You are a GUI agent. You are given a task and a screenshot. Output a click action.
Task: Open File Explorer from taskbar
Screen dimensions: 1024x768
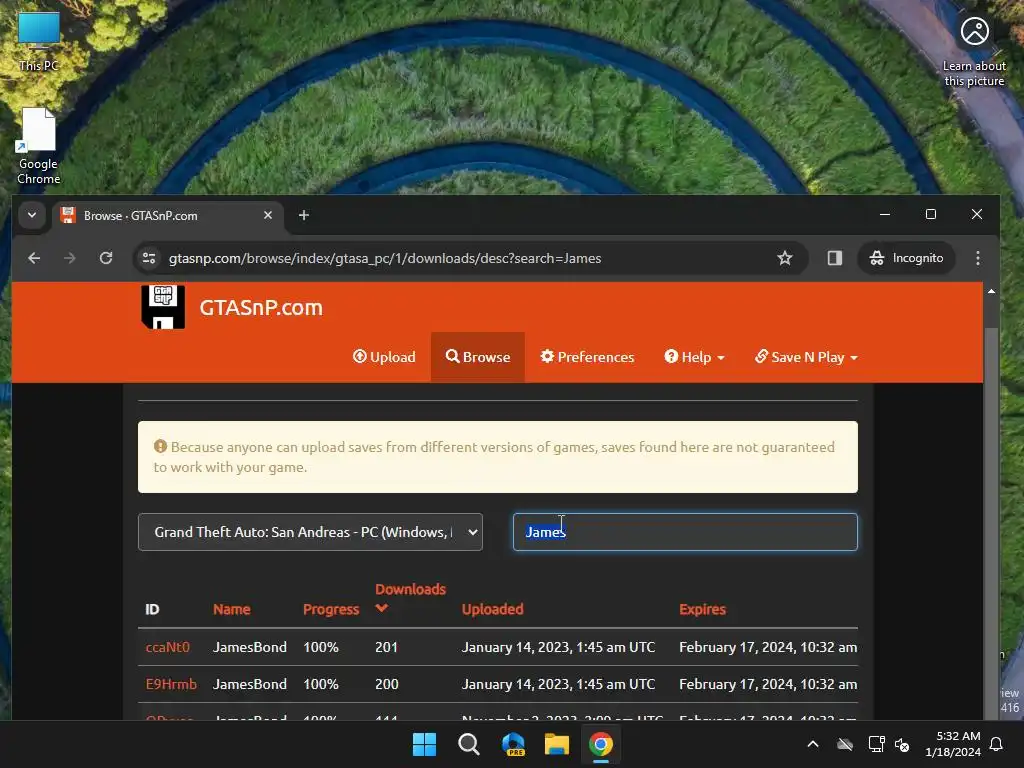click(x=556, y=744)
